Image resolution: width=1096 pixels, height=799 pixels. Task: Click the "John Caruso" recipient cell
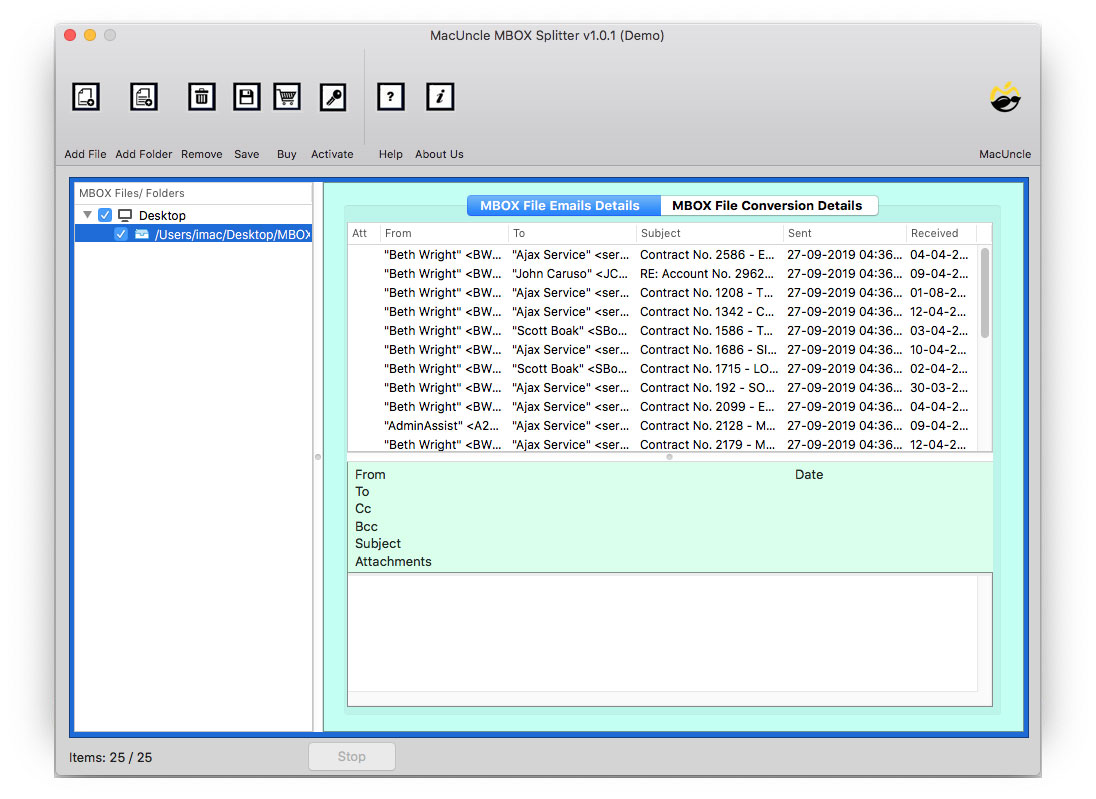pyautogui.click(x=570, y=274)
